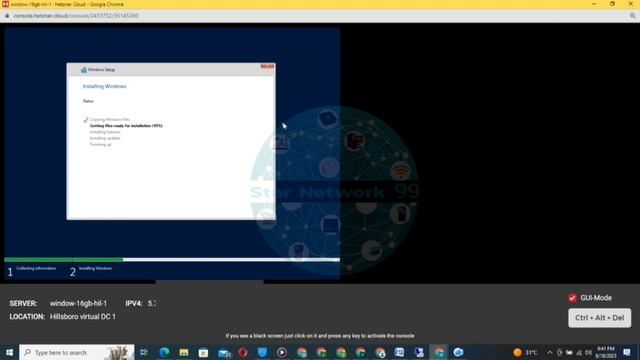Click the green checkmark beside Copying Windows files
This screenshot has height=360, width=640.
86,120
